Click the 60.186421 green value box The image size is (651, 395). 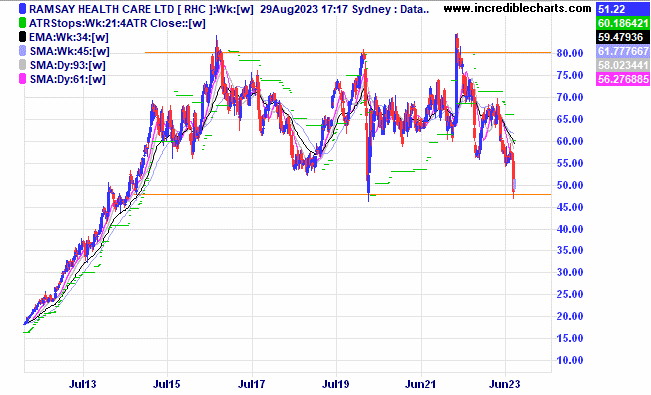[623, 23]
